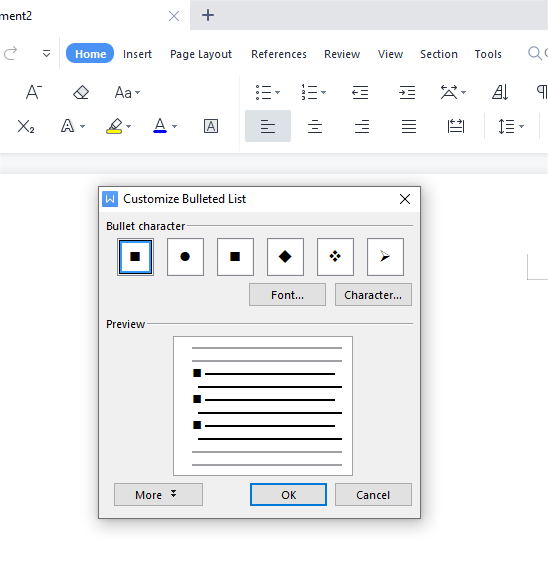Expand the Asian Layout dropdown arrow
The height and width of the screenshot is (570, 548).
pos(463,92)
